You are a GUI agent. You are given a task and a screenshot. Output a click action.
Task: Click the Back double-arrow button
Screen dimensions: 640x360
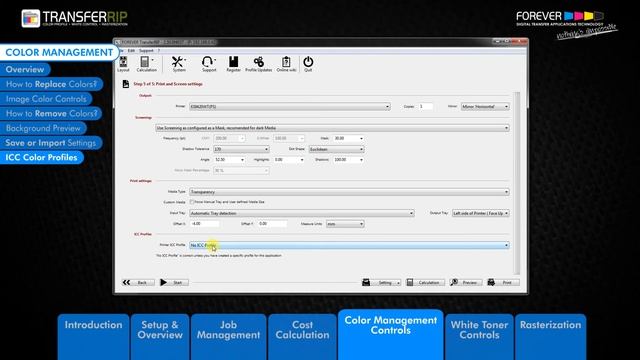tap(138, 282)
